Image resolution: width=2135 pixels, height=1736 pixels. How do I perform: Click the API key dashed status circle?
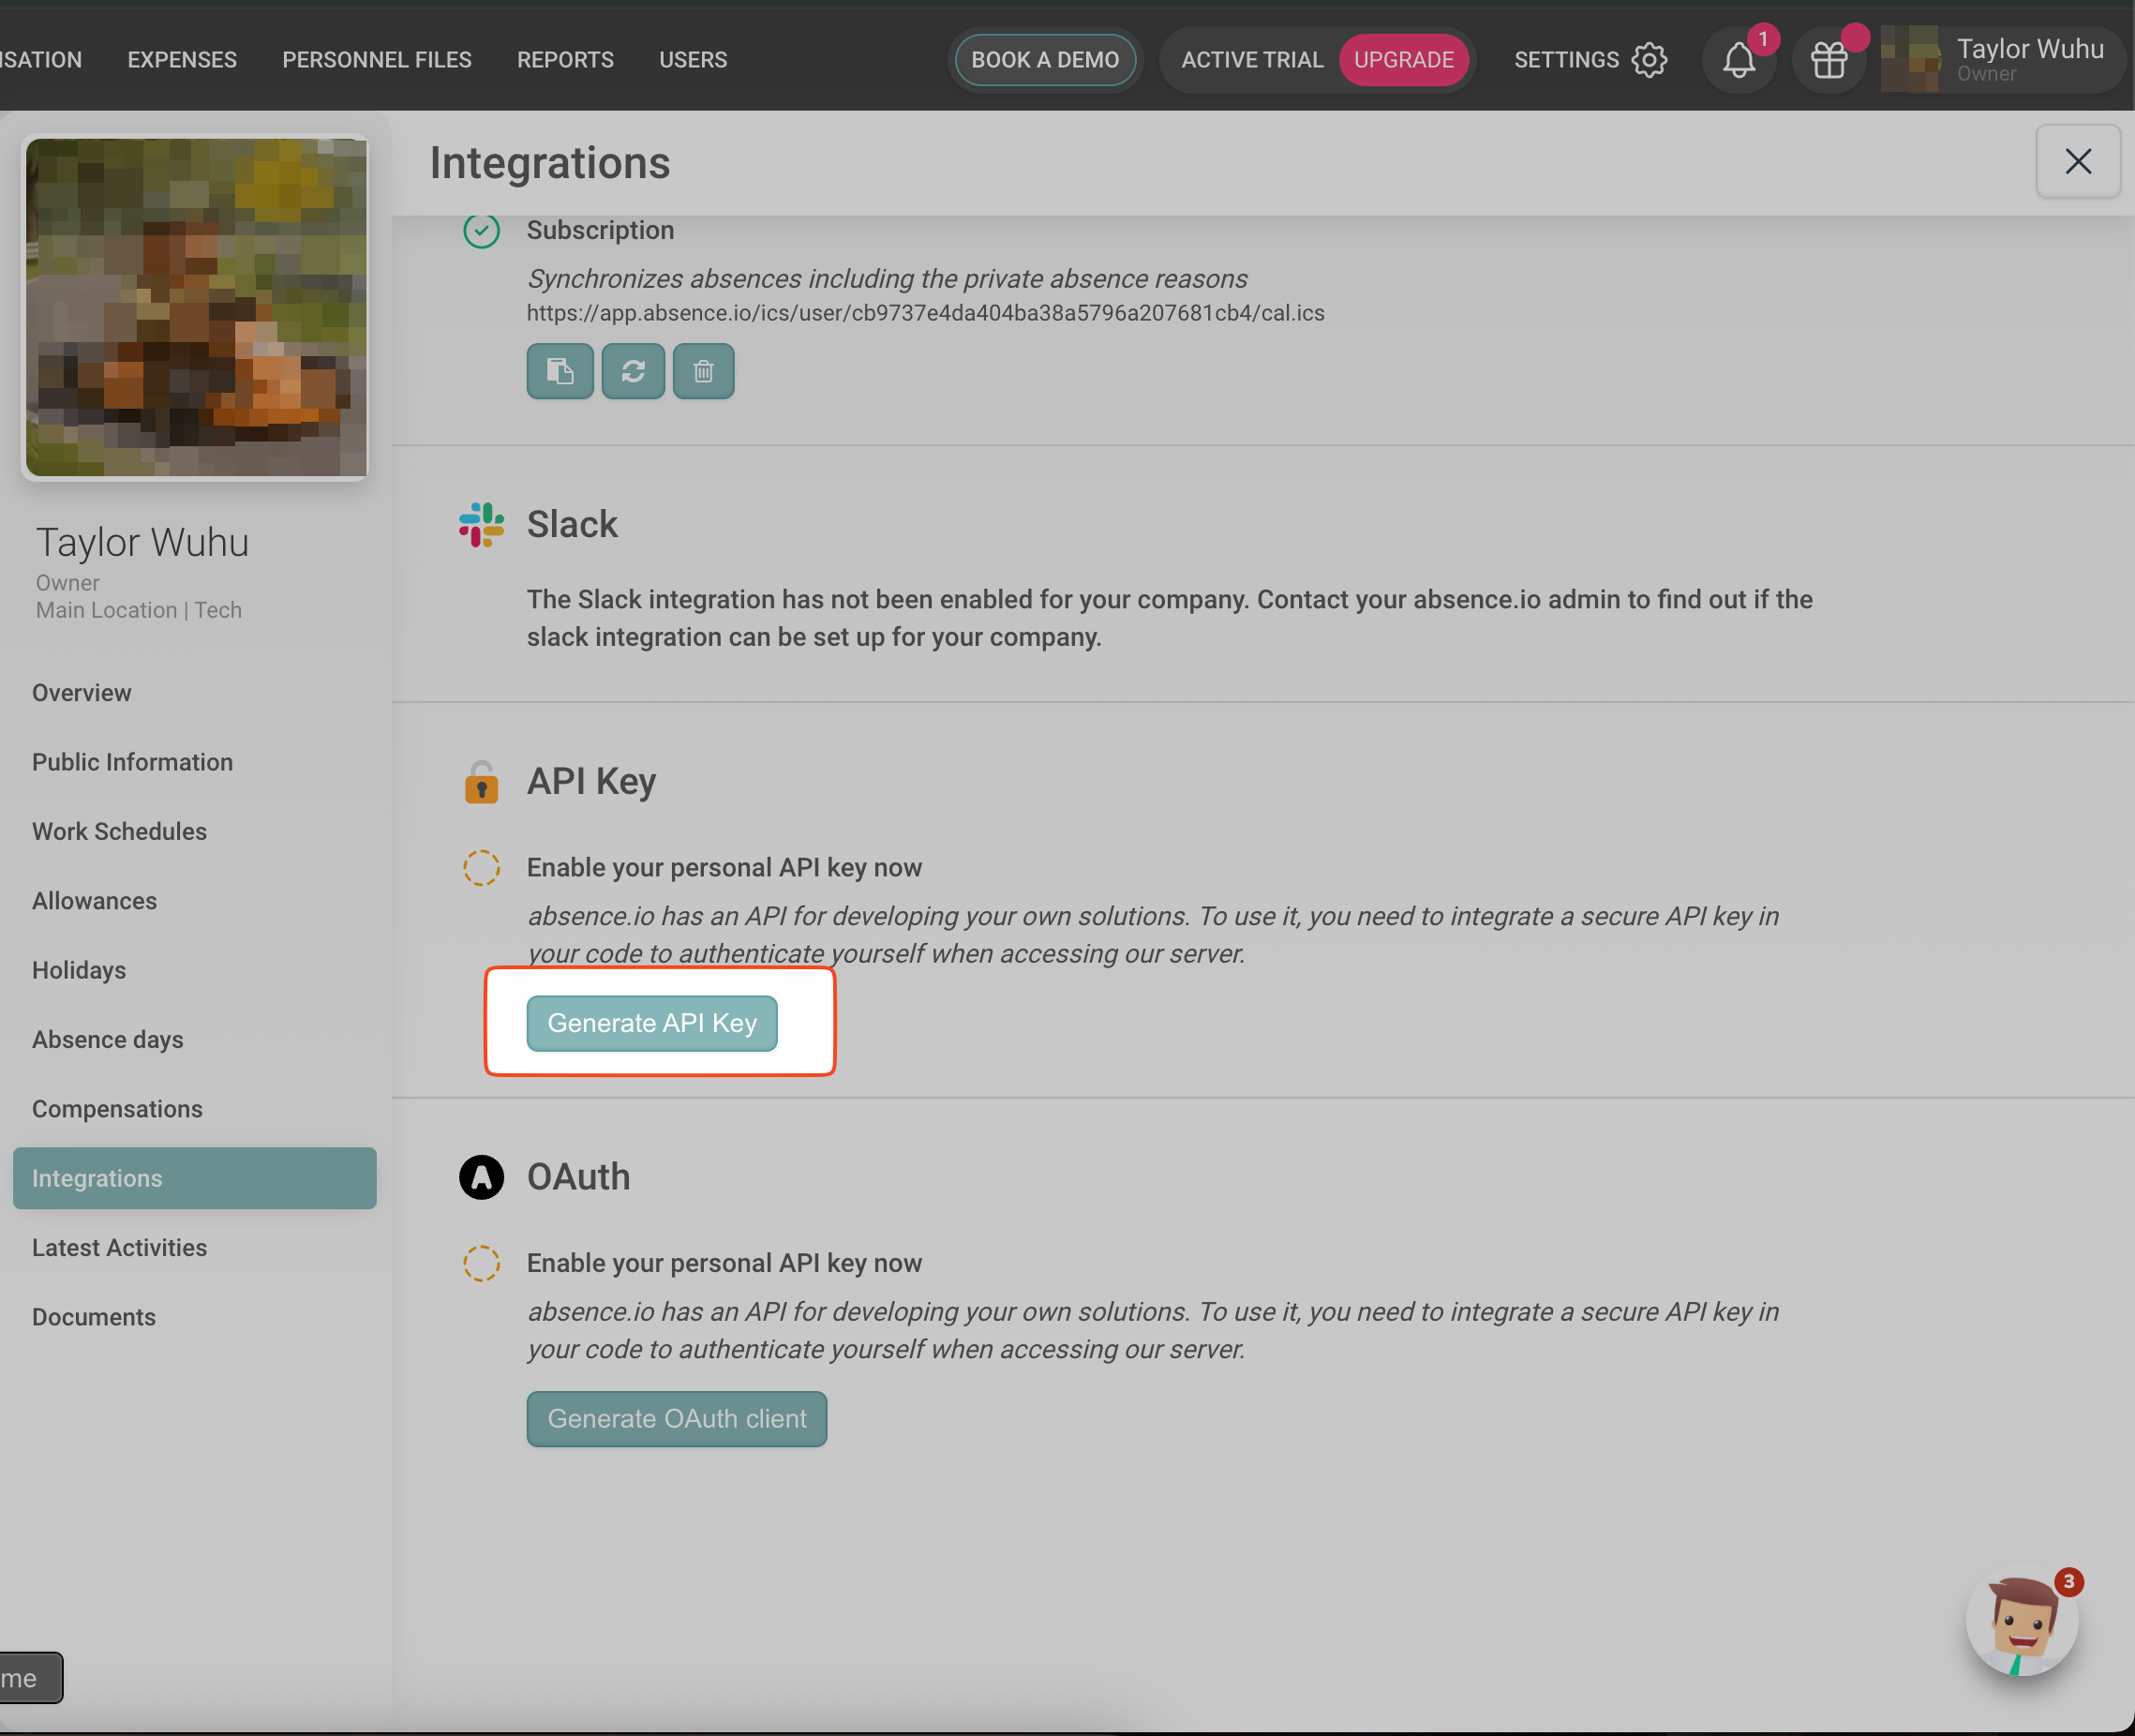481,867
